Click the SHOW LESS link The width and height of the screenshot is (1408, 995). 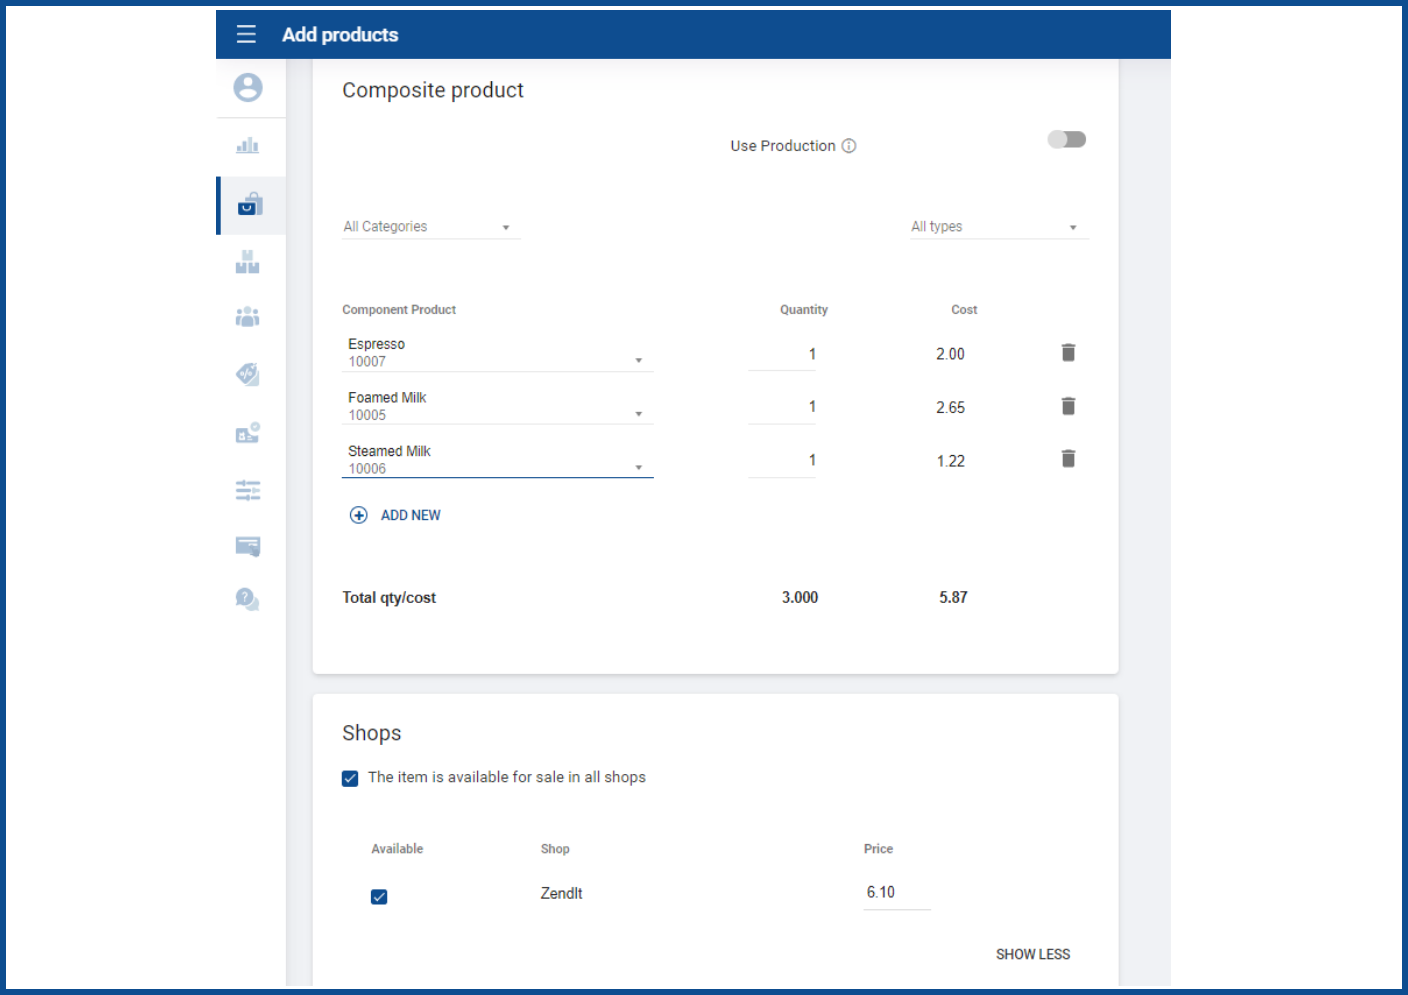tap(1032, 955)
